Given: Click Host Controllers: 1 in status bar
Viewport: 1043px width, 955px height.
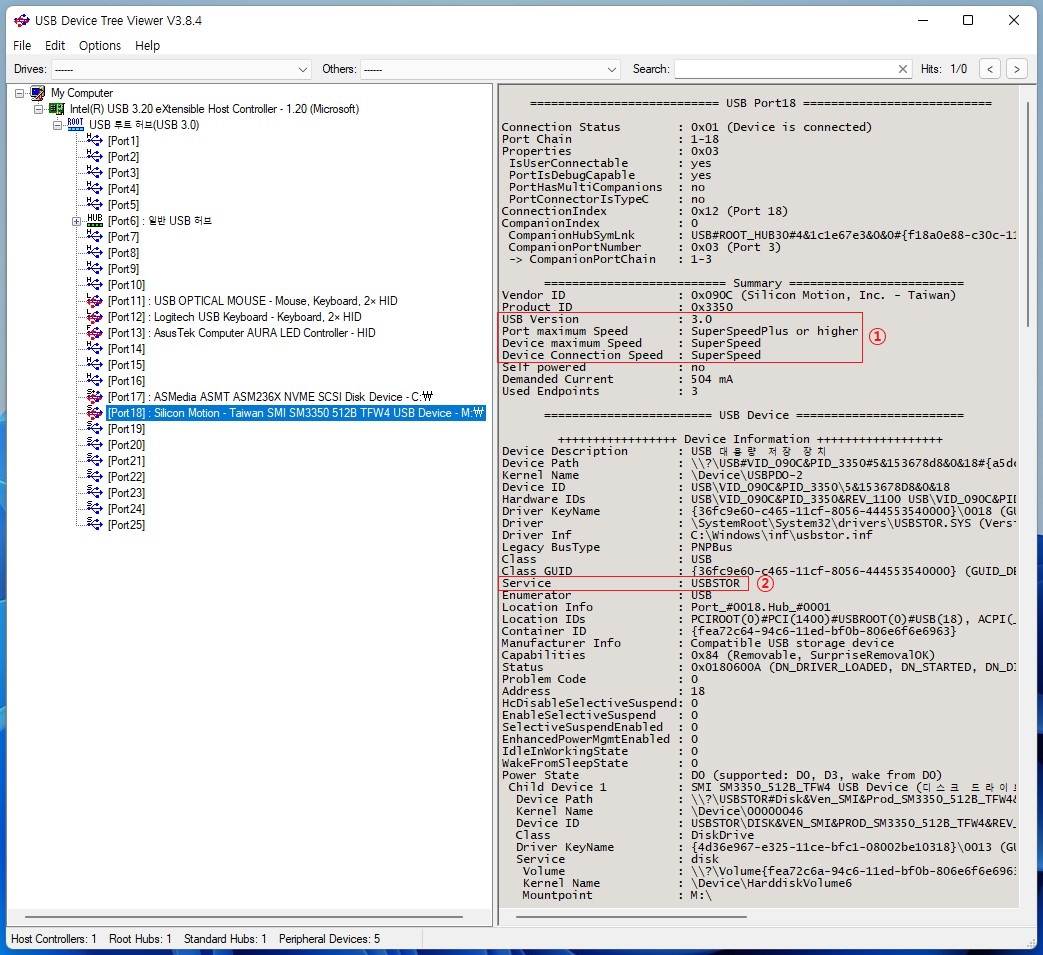Looking at the screenshot, I should 54,939.
